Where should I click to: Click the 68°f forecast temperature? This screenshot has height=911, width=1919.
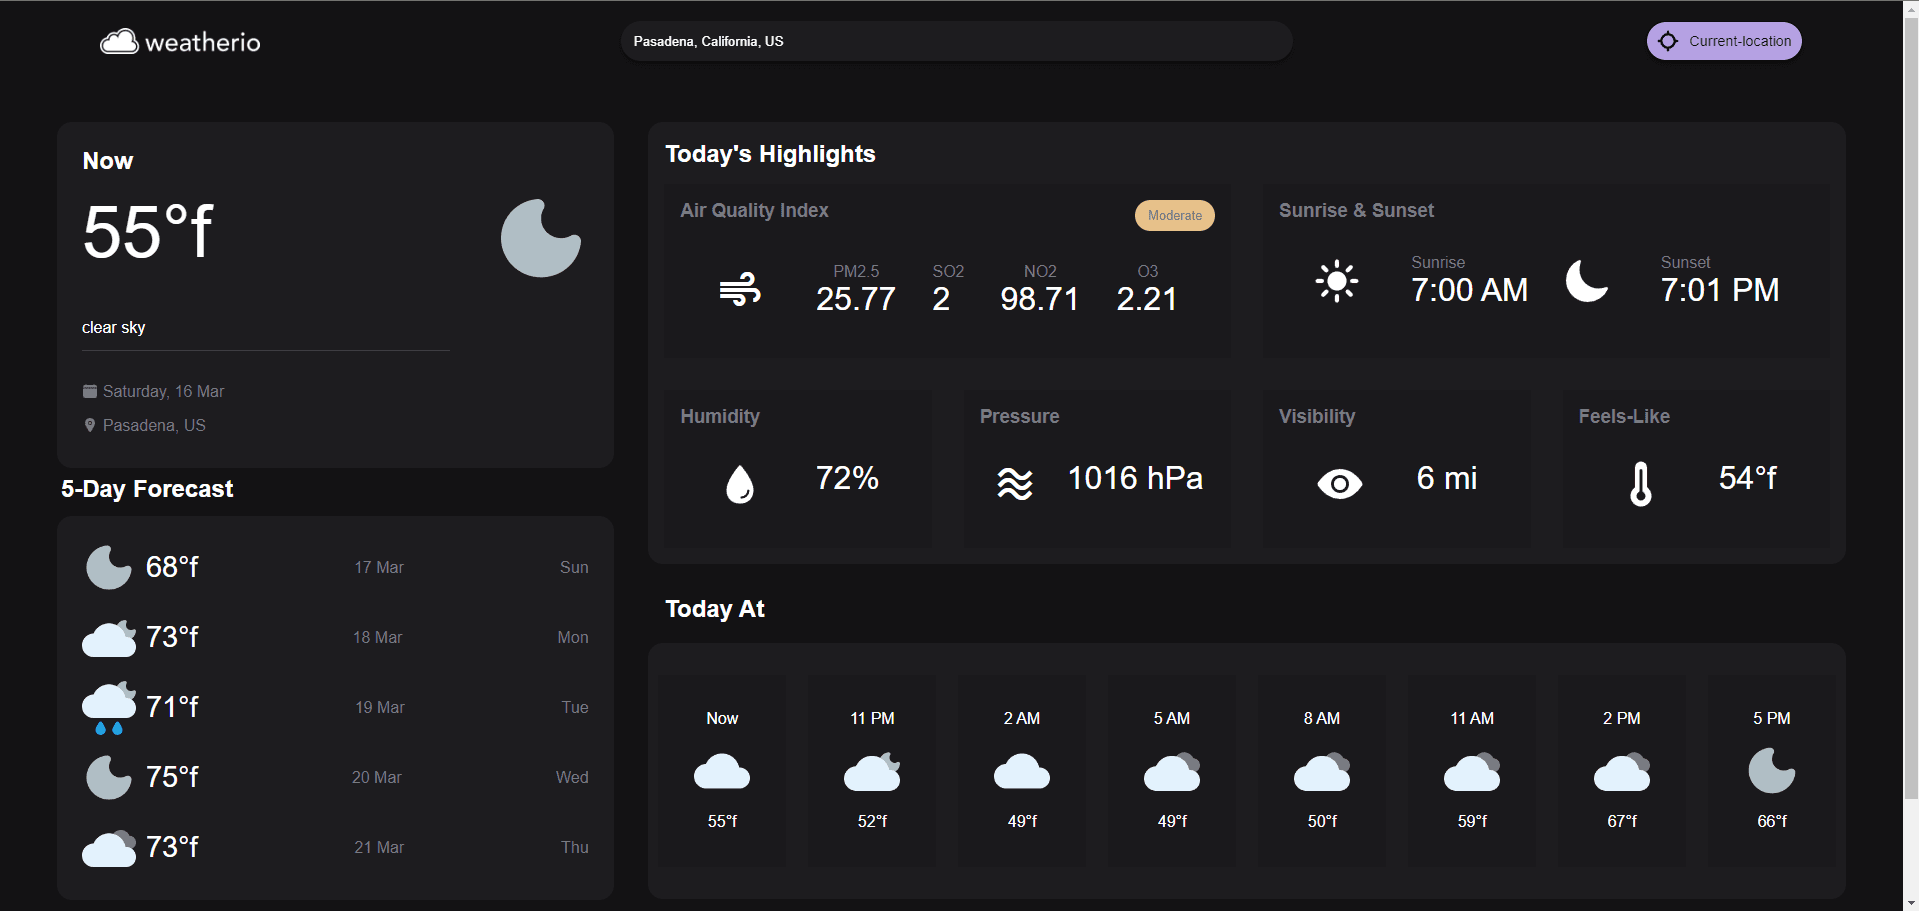172,567
